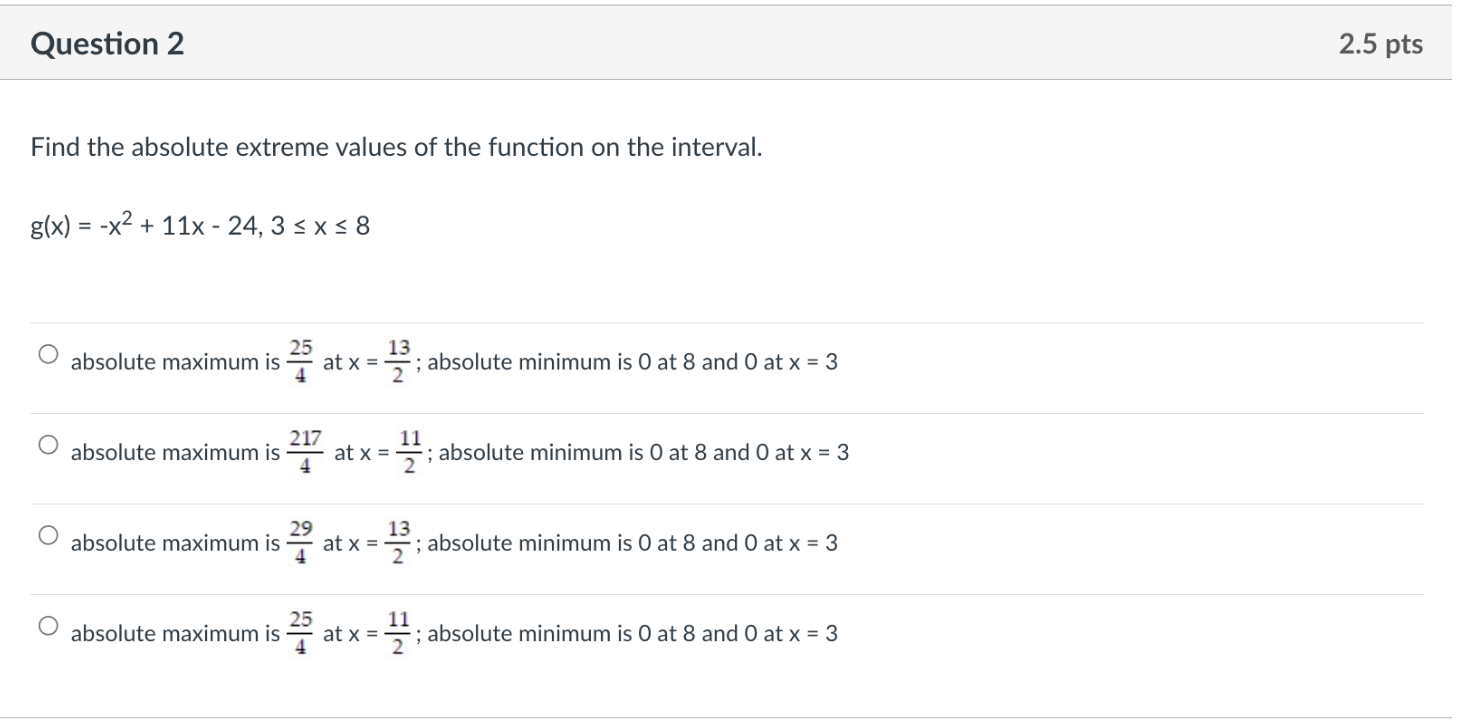Click the third answer's radio circle

coord(47,534)
